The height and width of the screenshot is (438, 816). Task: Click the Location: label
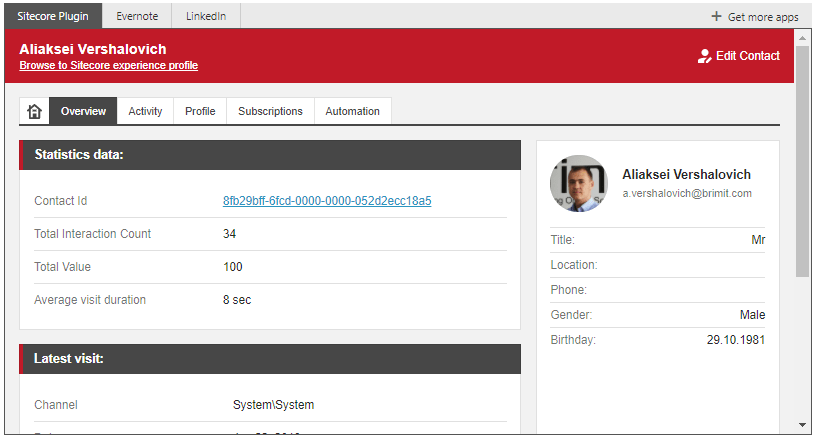(x=574, y=265)
